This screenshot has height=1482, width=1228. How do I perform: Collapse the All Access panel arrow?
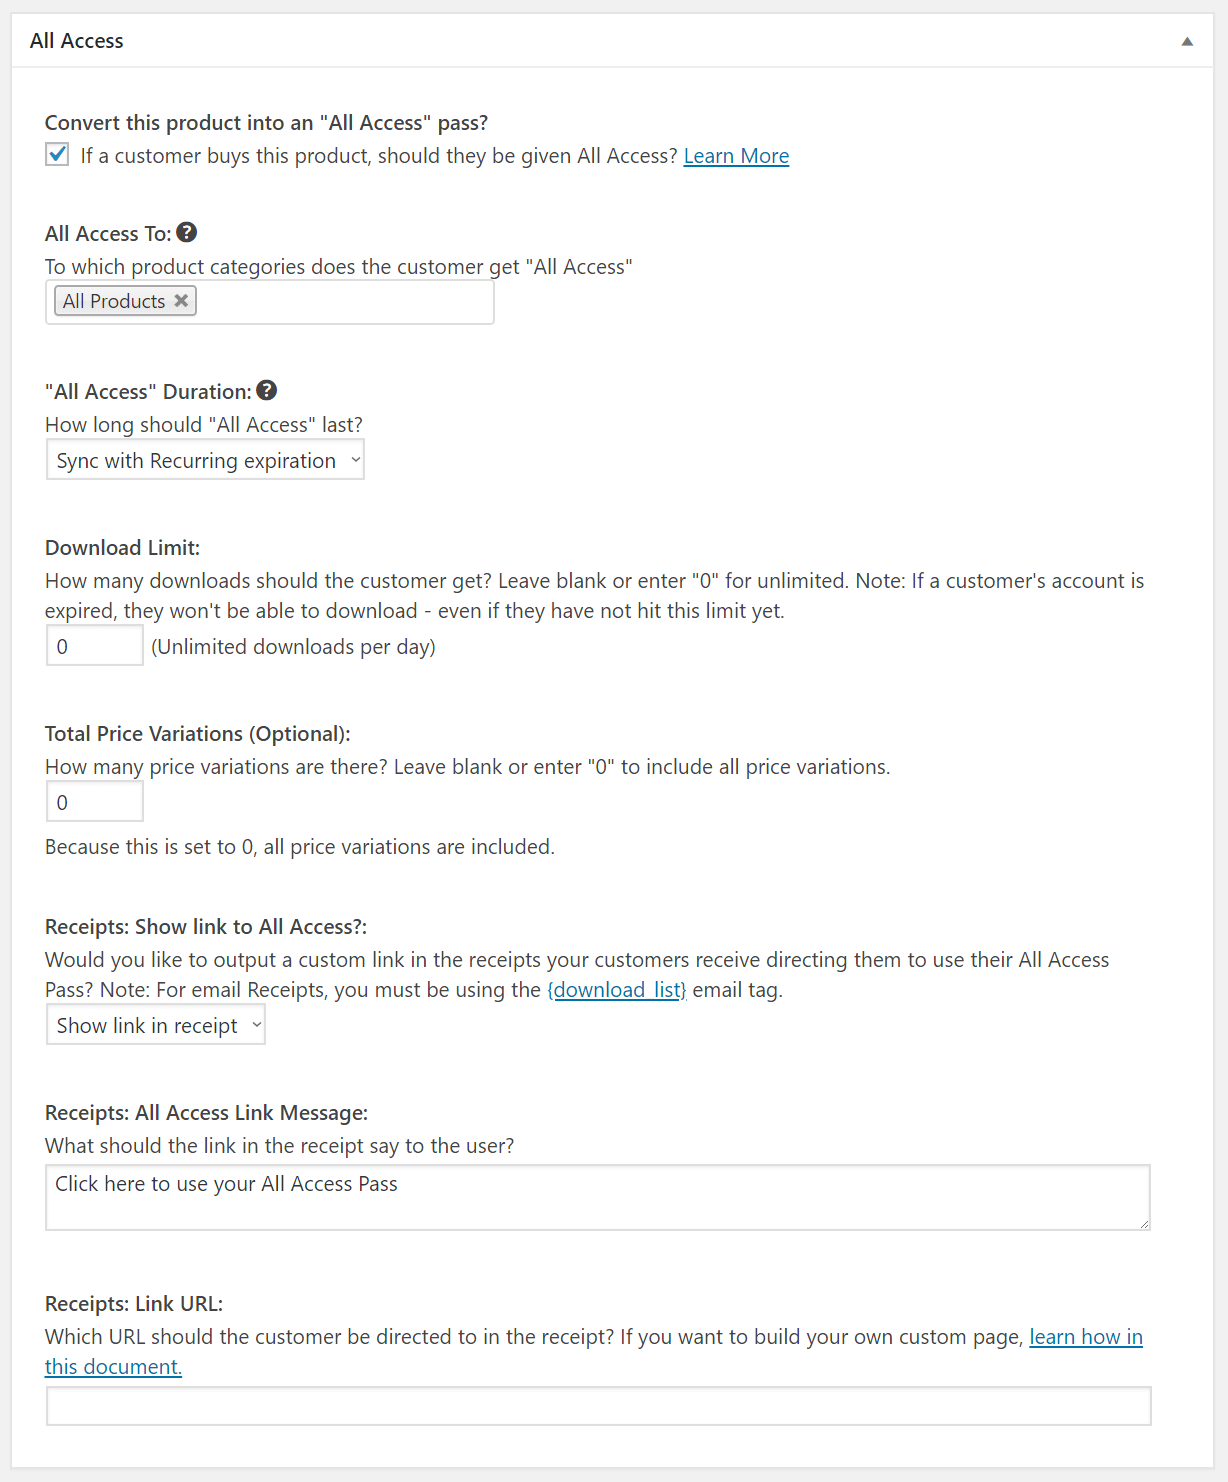(1187, 41)
